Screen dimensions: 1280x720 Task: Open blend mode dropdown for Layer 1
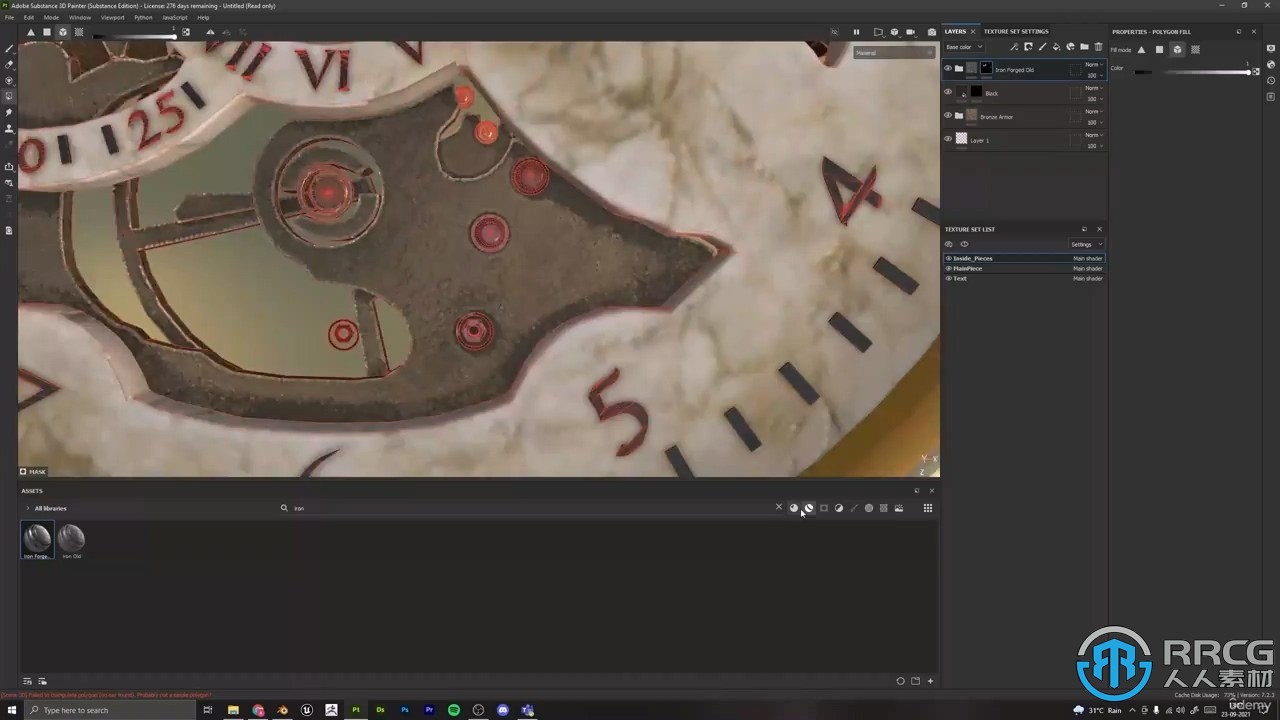pos(1094,135)
